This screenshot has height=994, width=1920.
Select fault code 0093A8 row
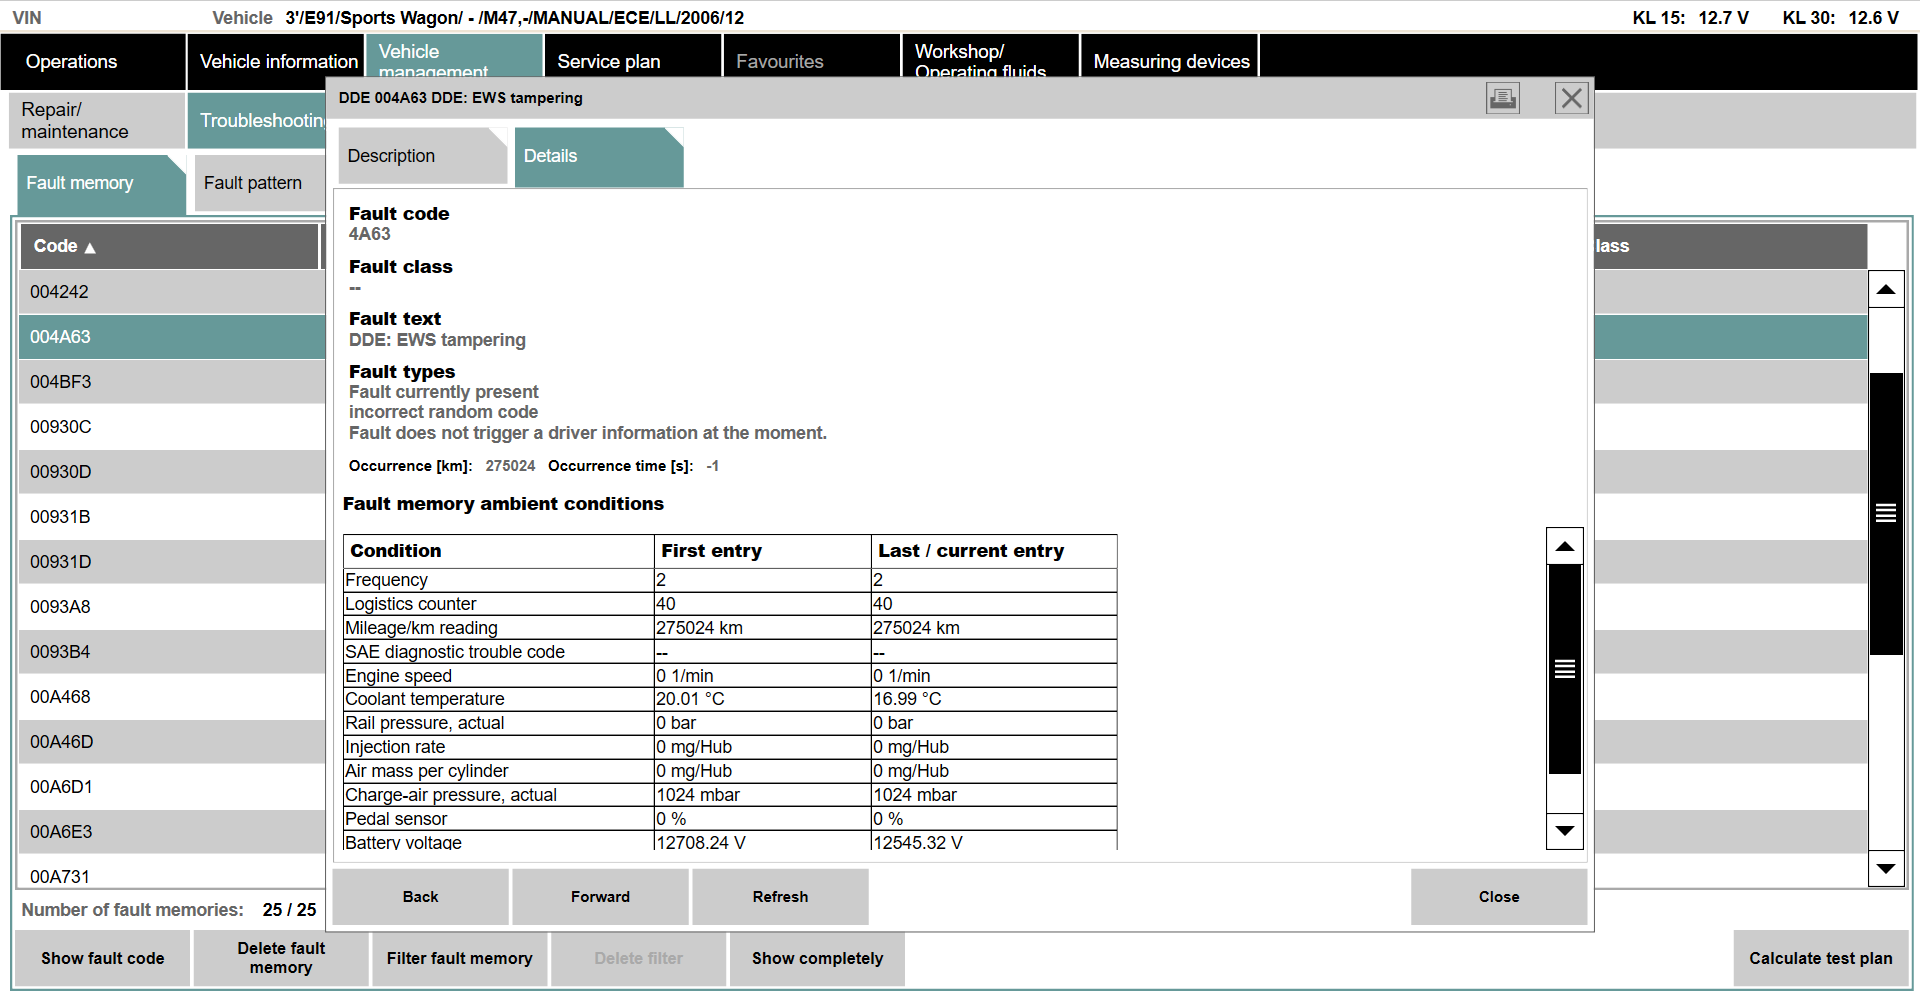tap(172, 607)
